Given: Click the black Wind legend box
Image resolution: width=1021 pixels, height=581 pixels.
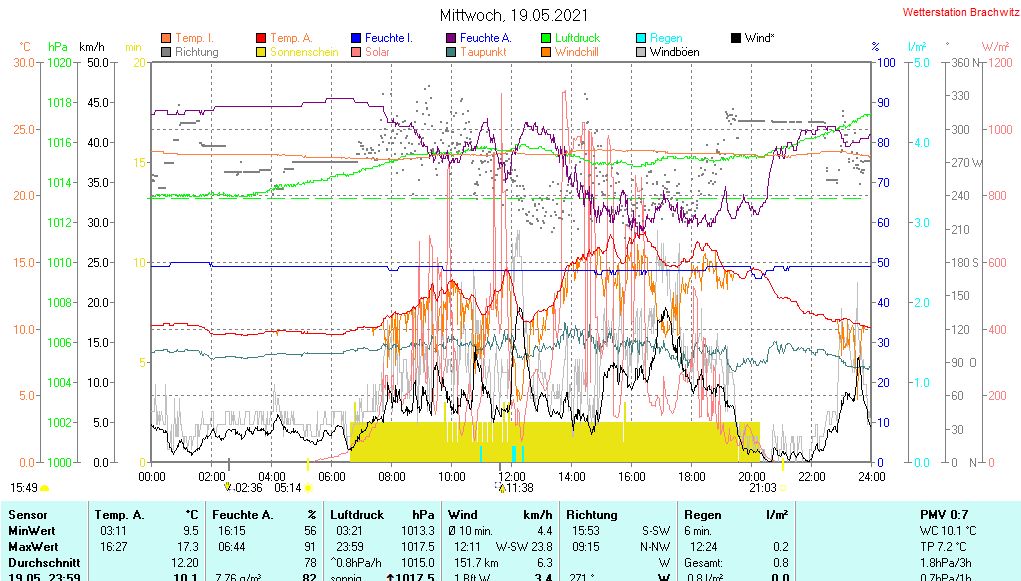Looking at the screenshot, I should pos(736,38).
